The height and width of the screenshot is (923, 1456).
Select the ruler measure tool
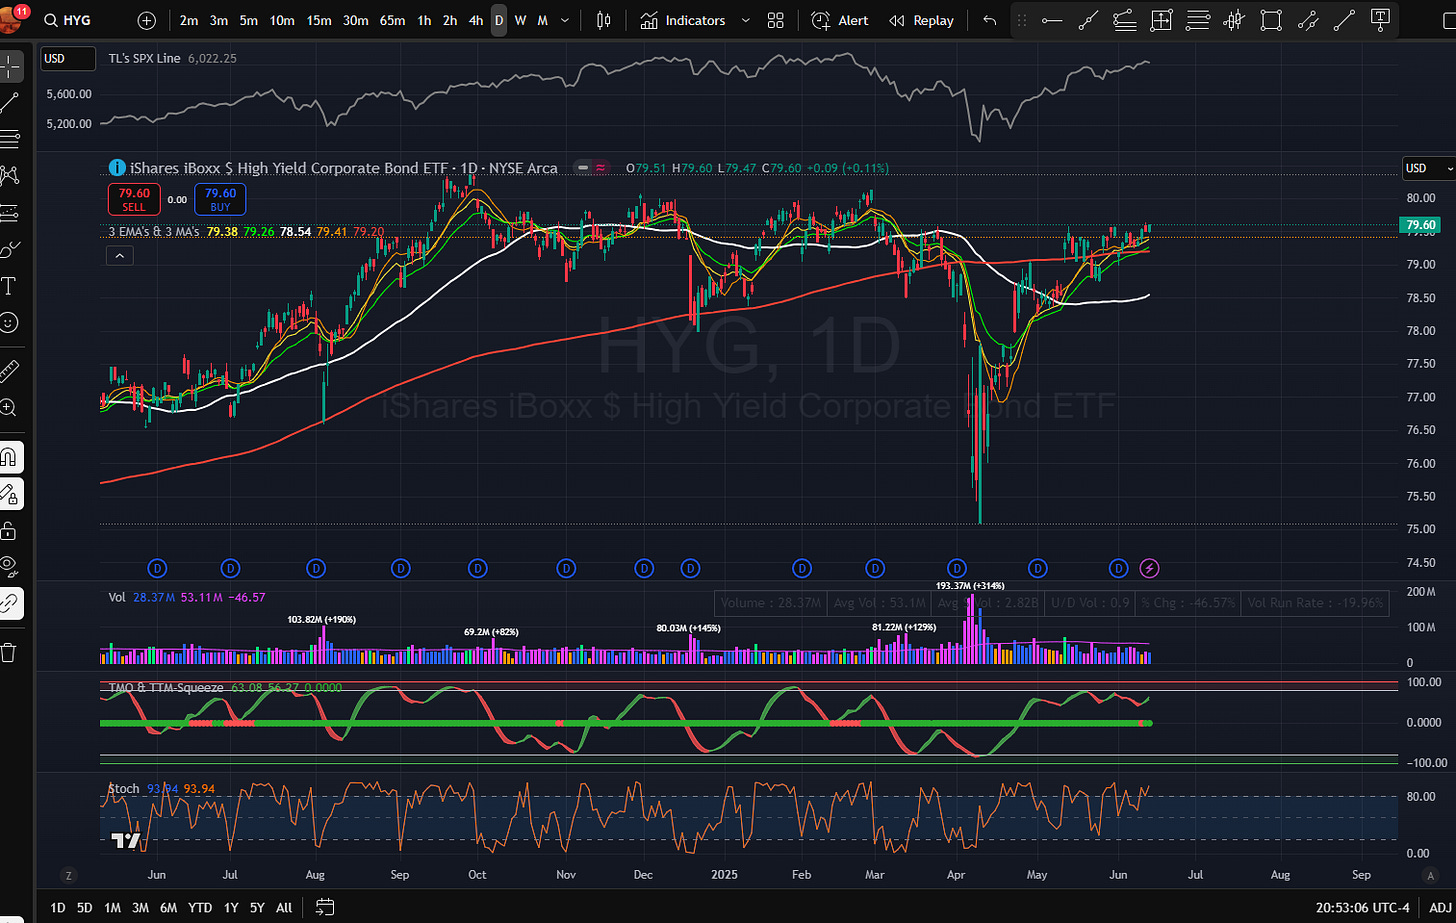pyautogui.click(x=9, y=371)
